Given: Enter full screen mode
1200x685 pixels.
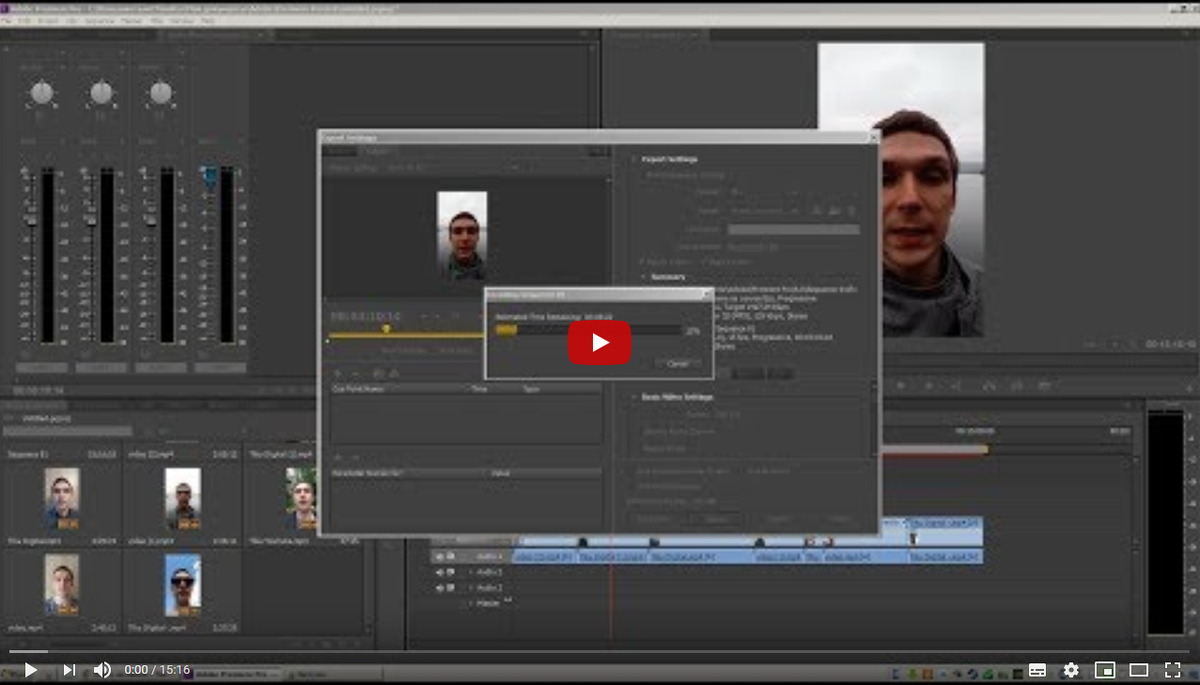Looking at the screenshot, I should click(x=1173, y=670).
